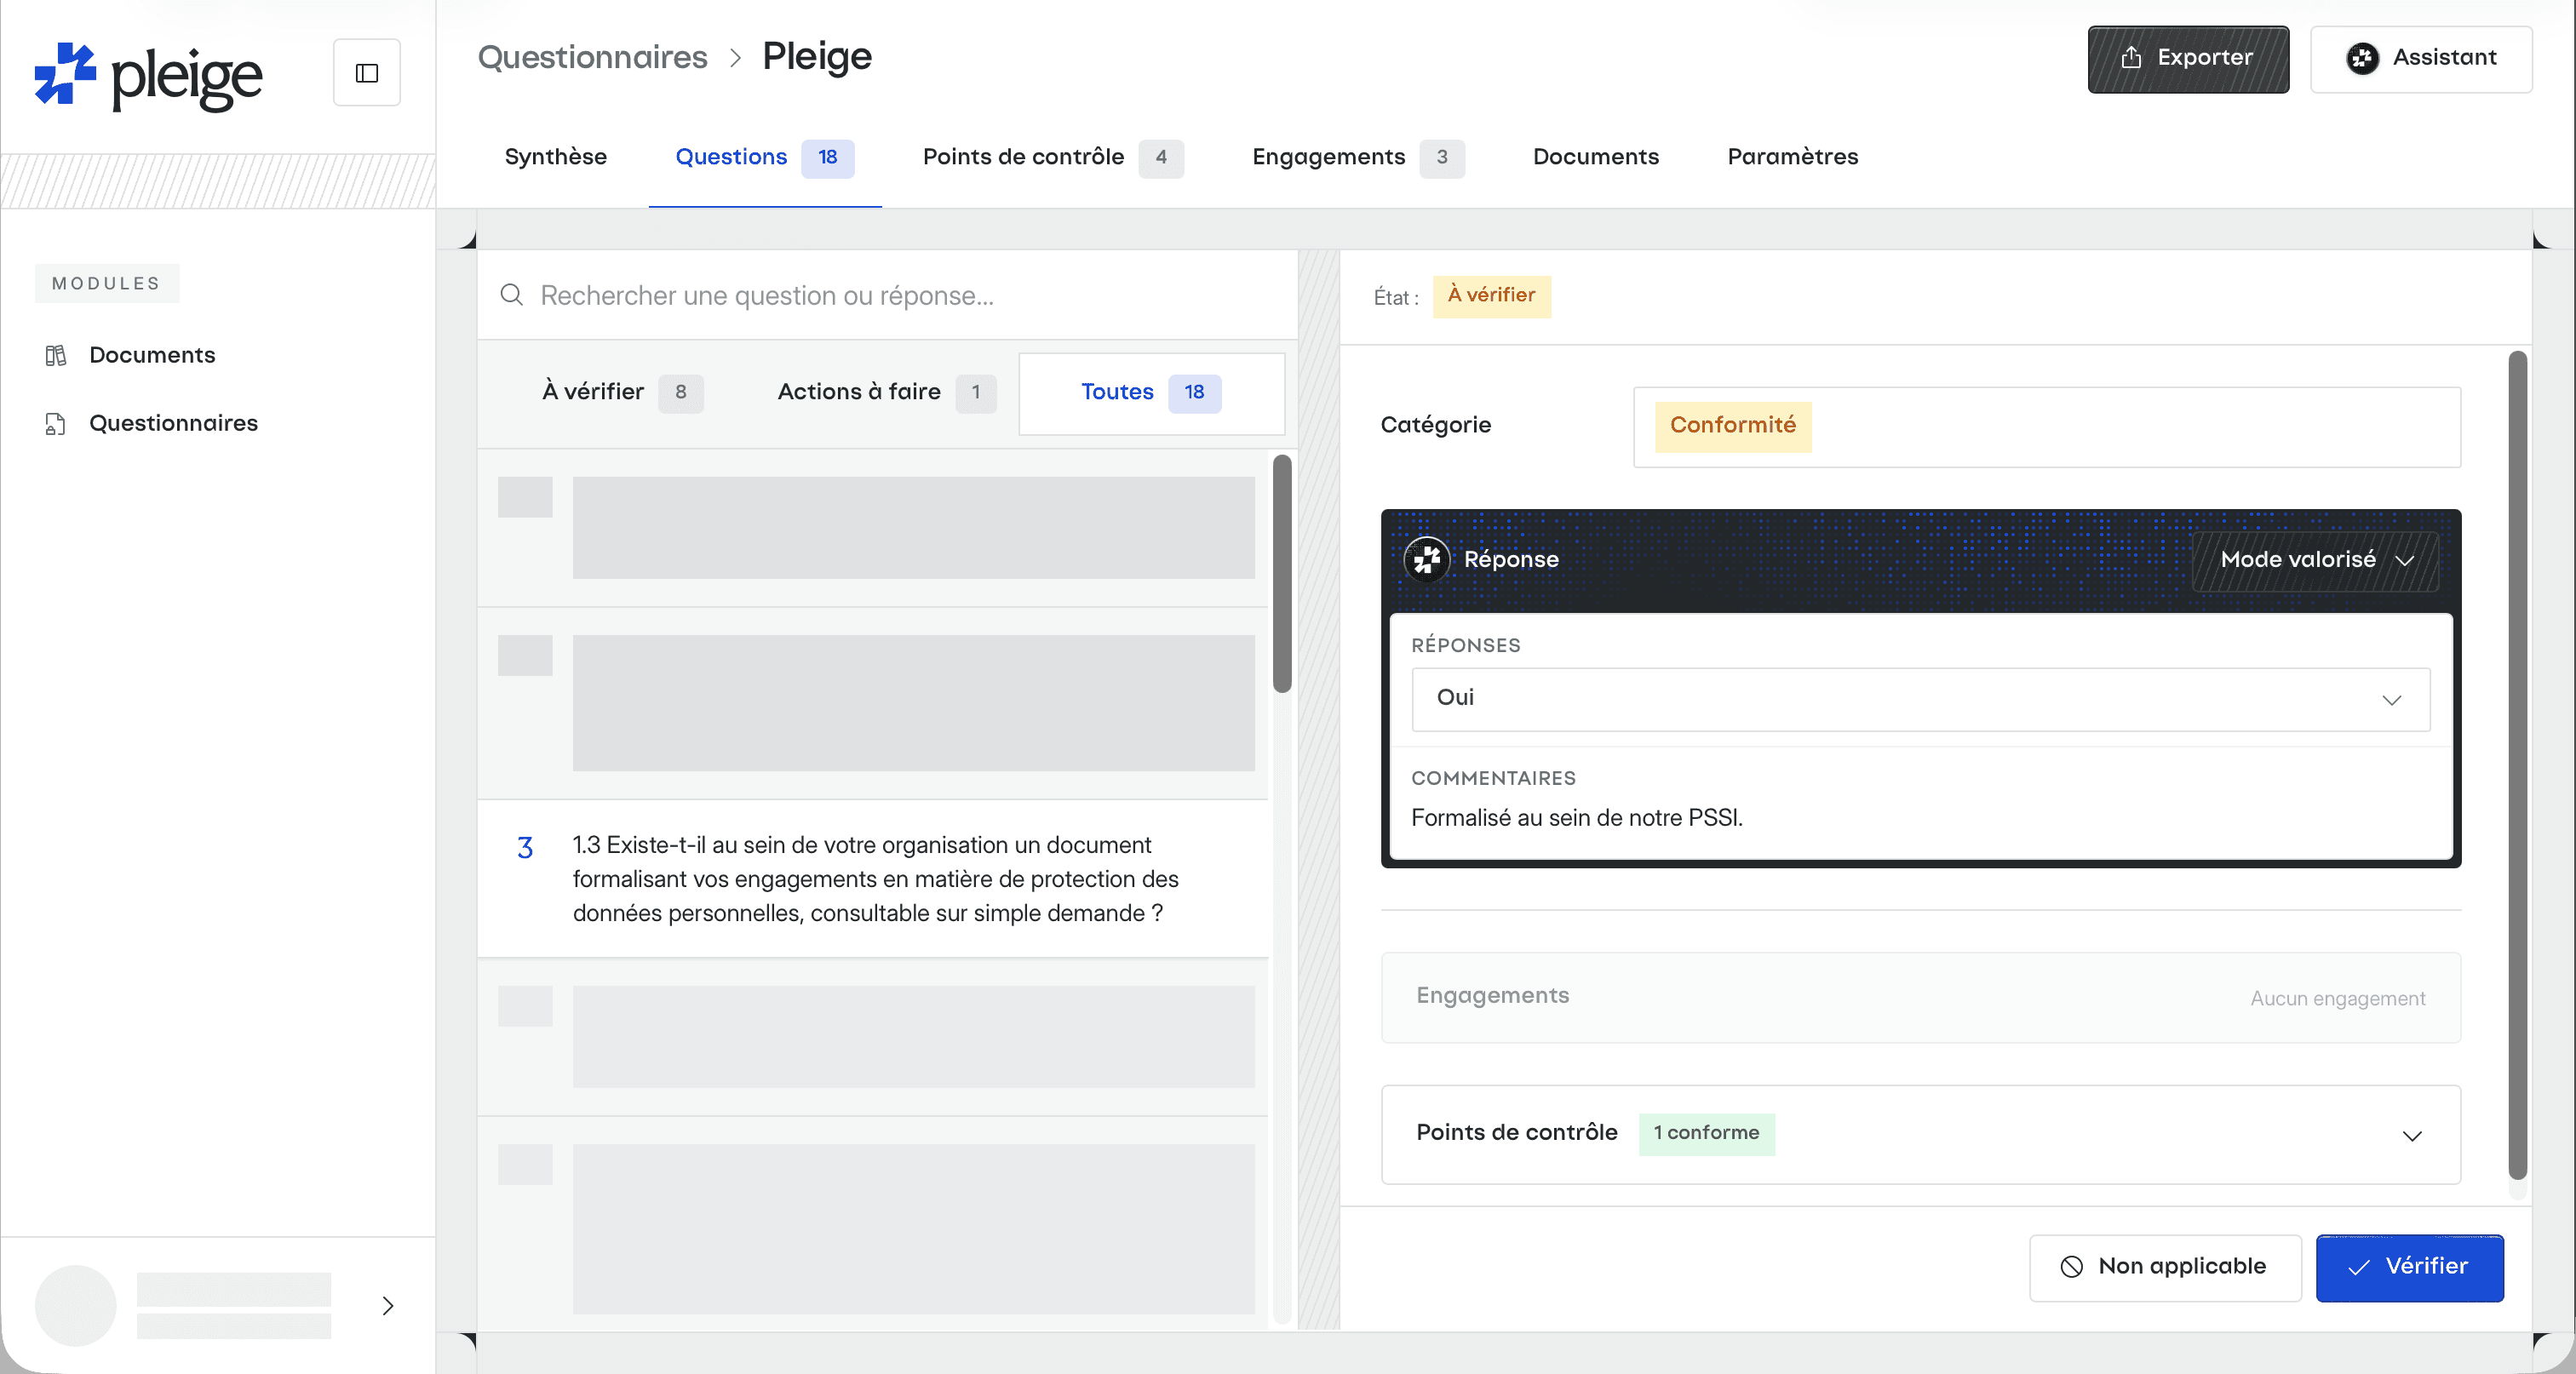This screenshot has width=2576, height=1374.
Task: Click the À vérifier status badge
Action: pyautogui.click(x=1491, y=296)
